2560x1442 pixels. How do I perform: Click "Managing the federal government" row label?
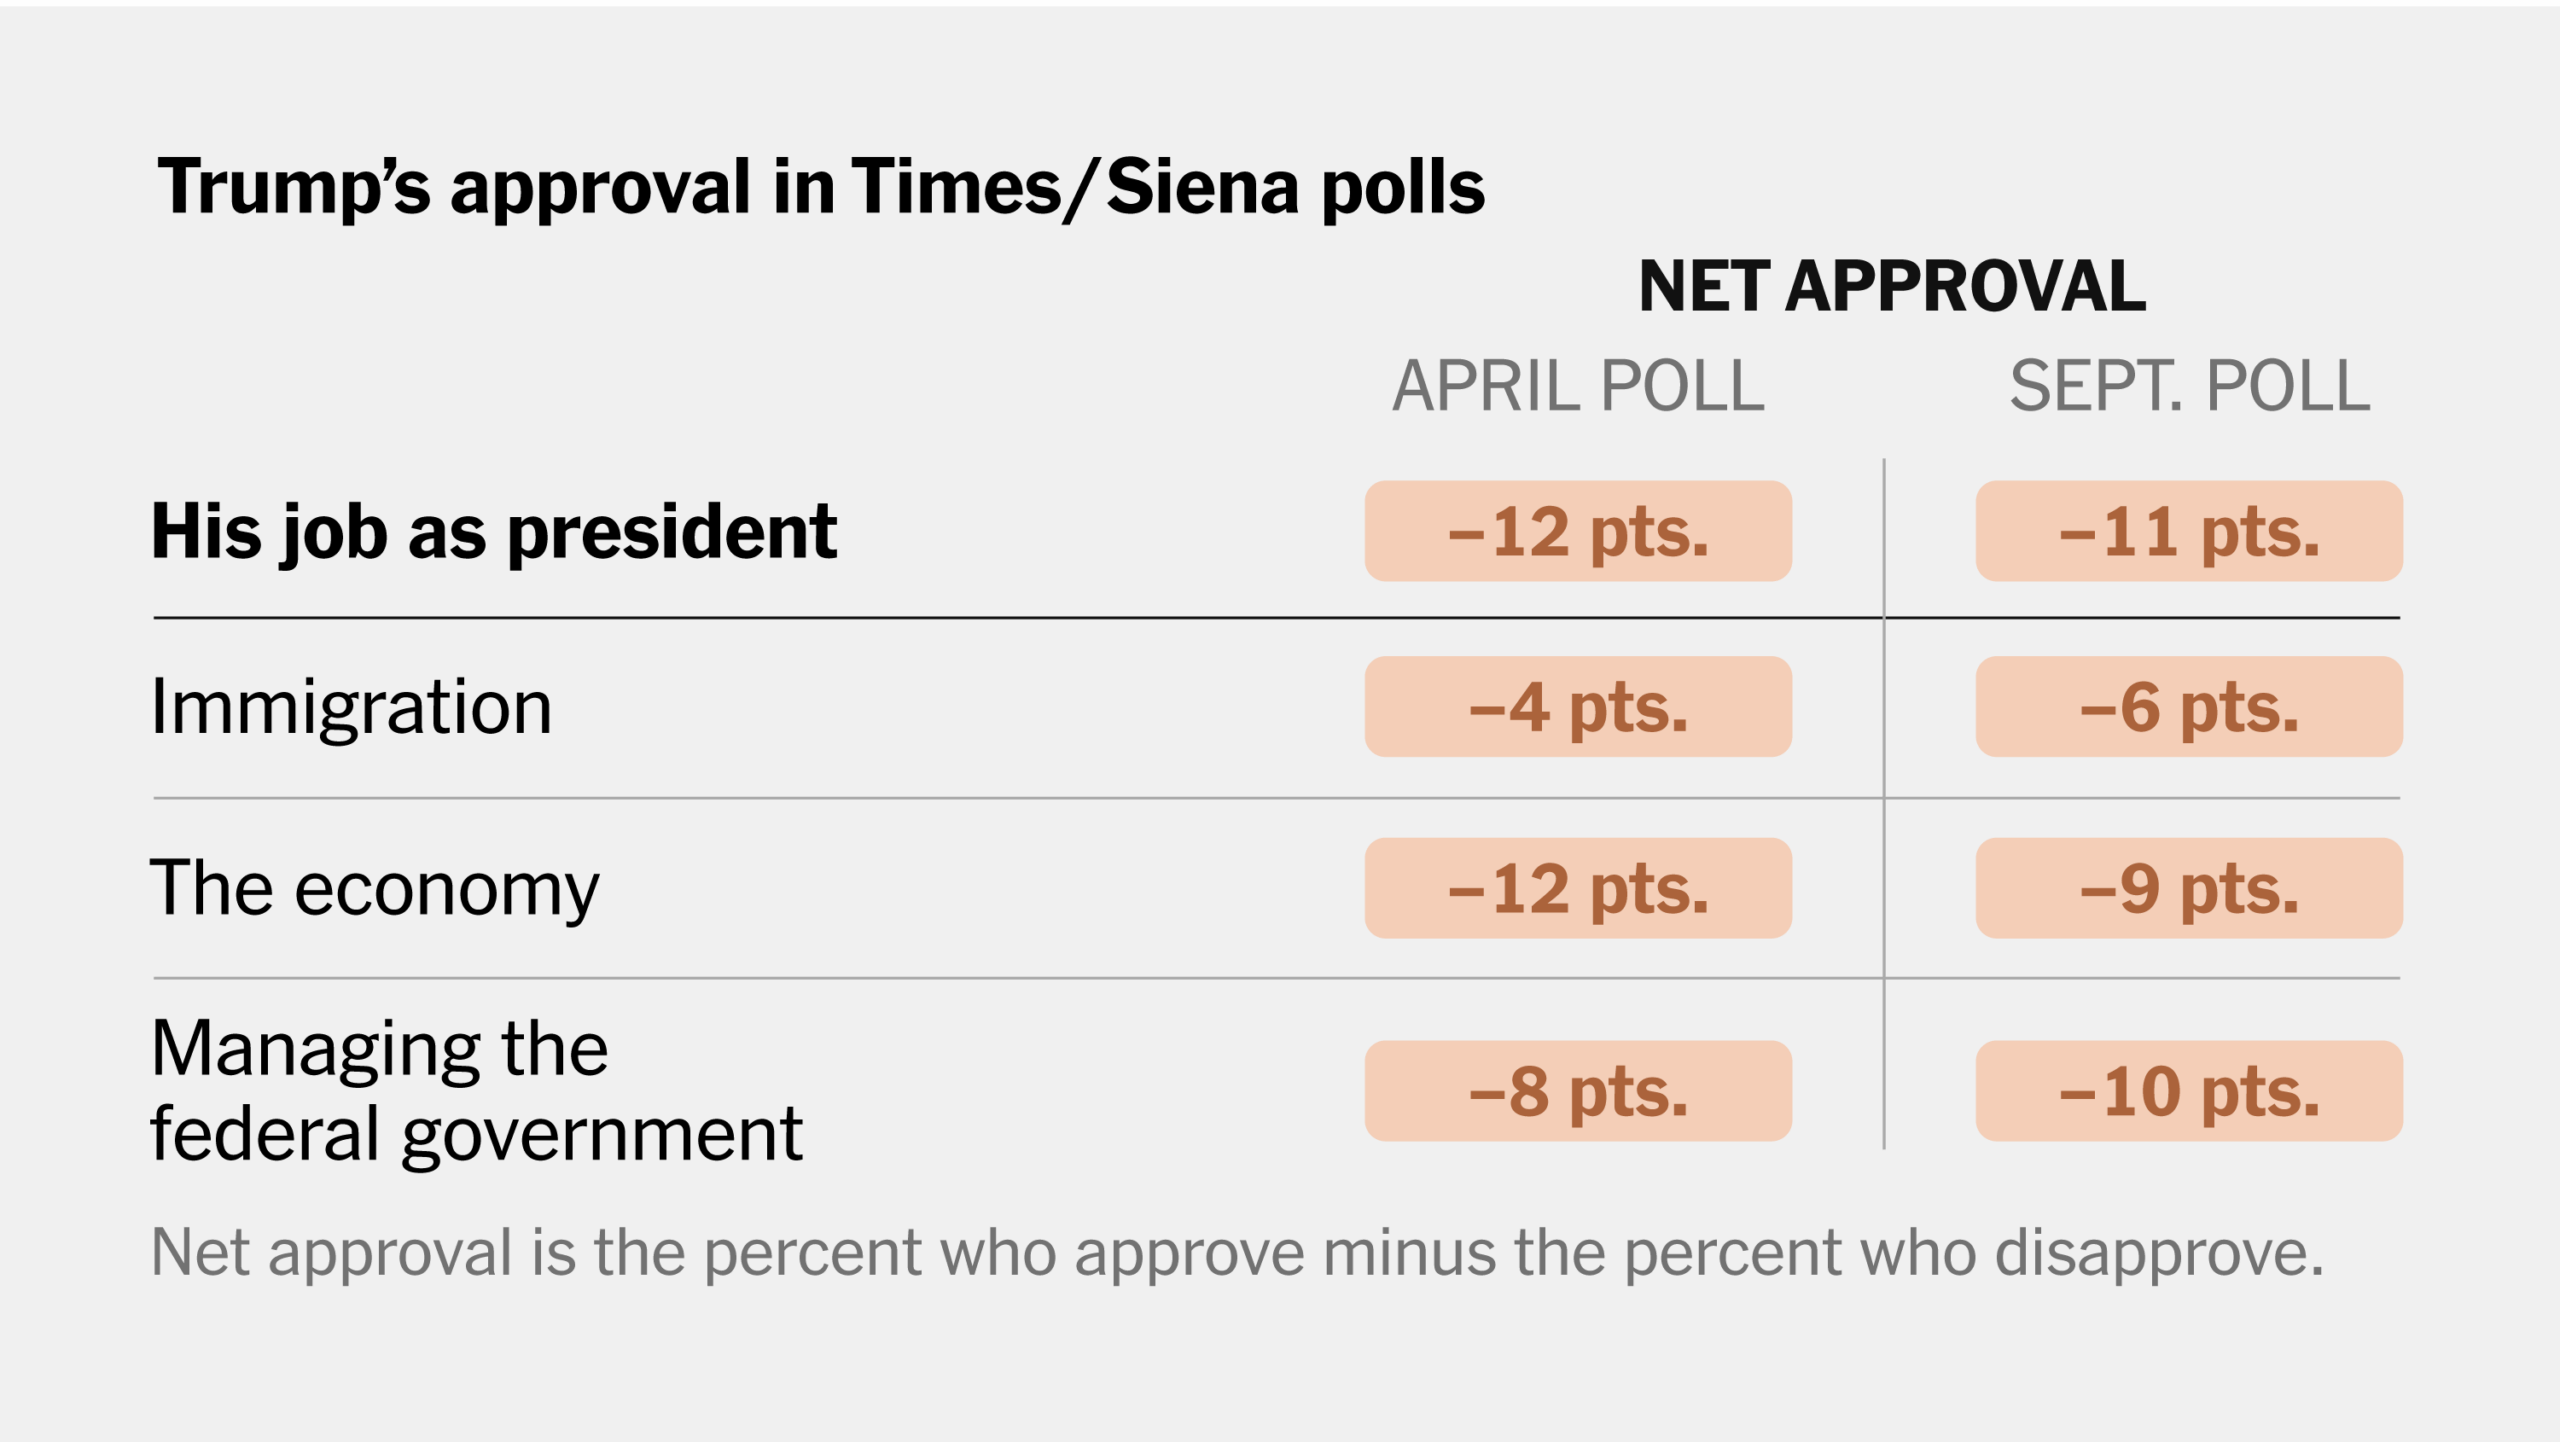pos(476,1090)
